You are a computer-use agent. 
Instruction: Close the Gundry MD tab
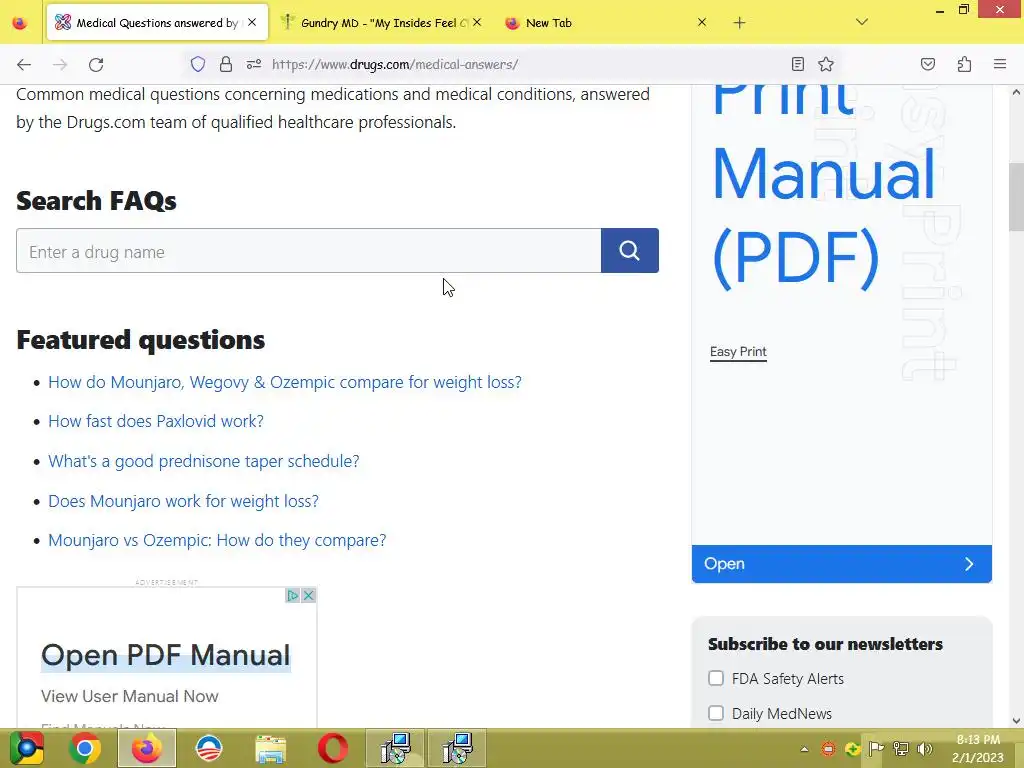coord(477,22)
